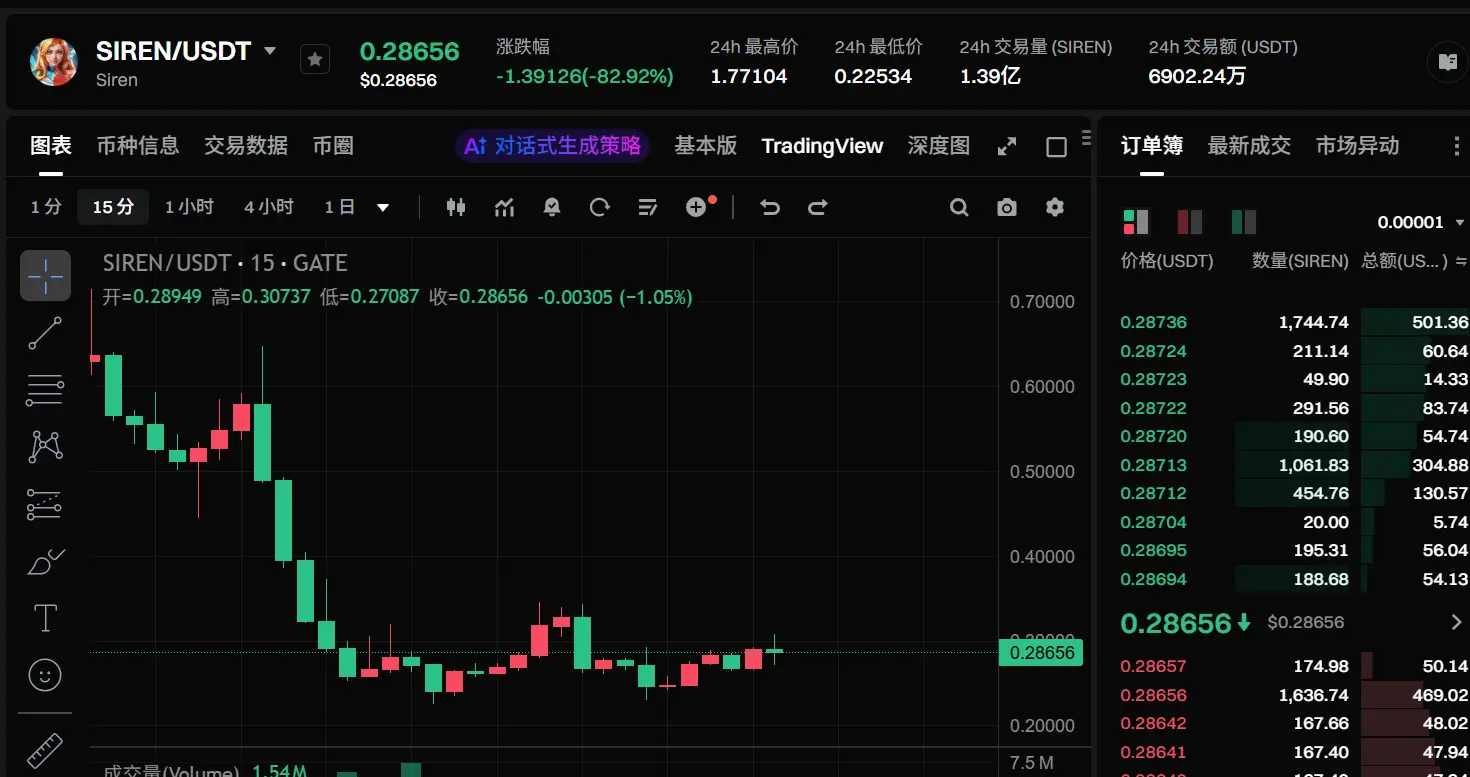Show bids-only order book view
The height and width of the screenshot is (777, 1470).
pyautogui.click(x=1244, y=221)
